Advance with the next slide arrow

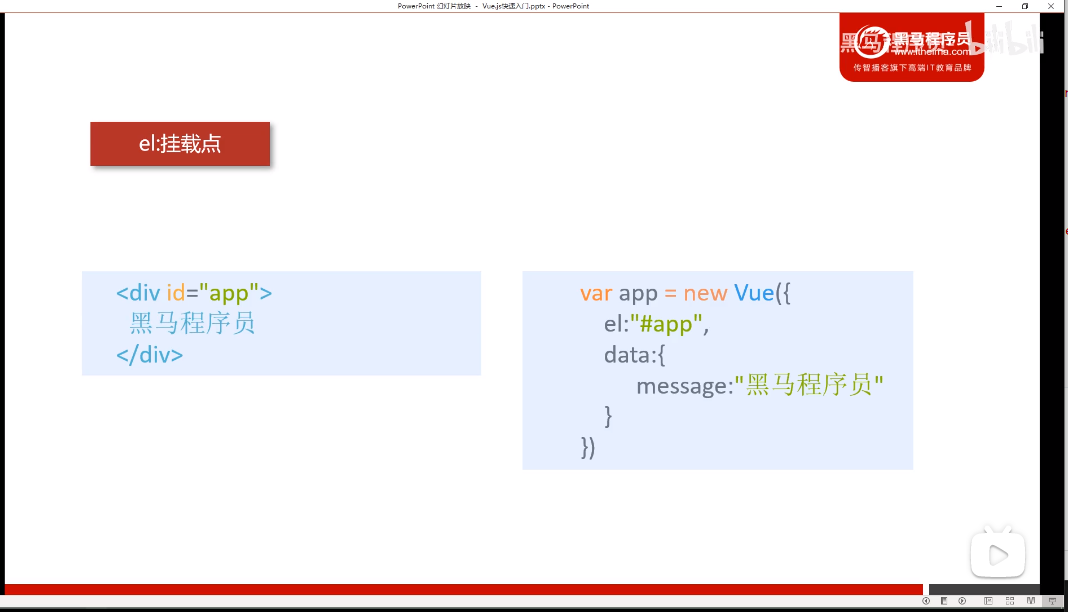962,601
